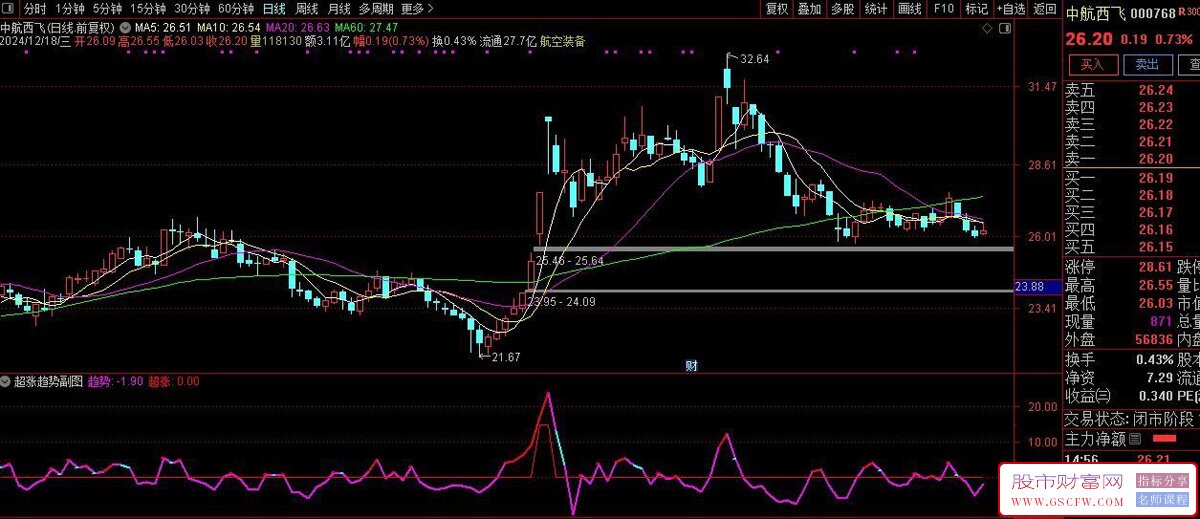This screenshot has width=1200, height=519.
Task: Click the icon beside 主力净额
Action: (x=1135, y=439)
